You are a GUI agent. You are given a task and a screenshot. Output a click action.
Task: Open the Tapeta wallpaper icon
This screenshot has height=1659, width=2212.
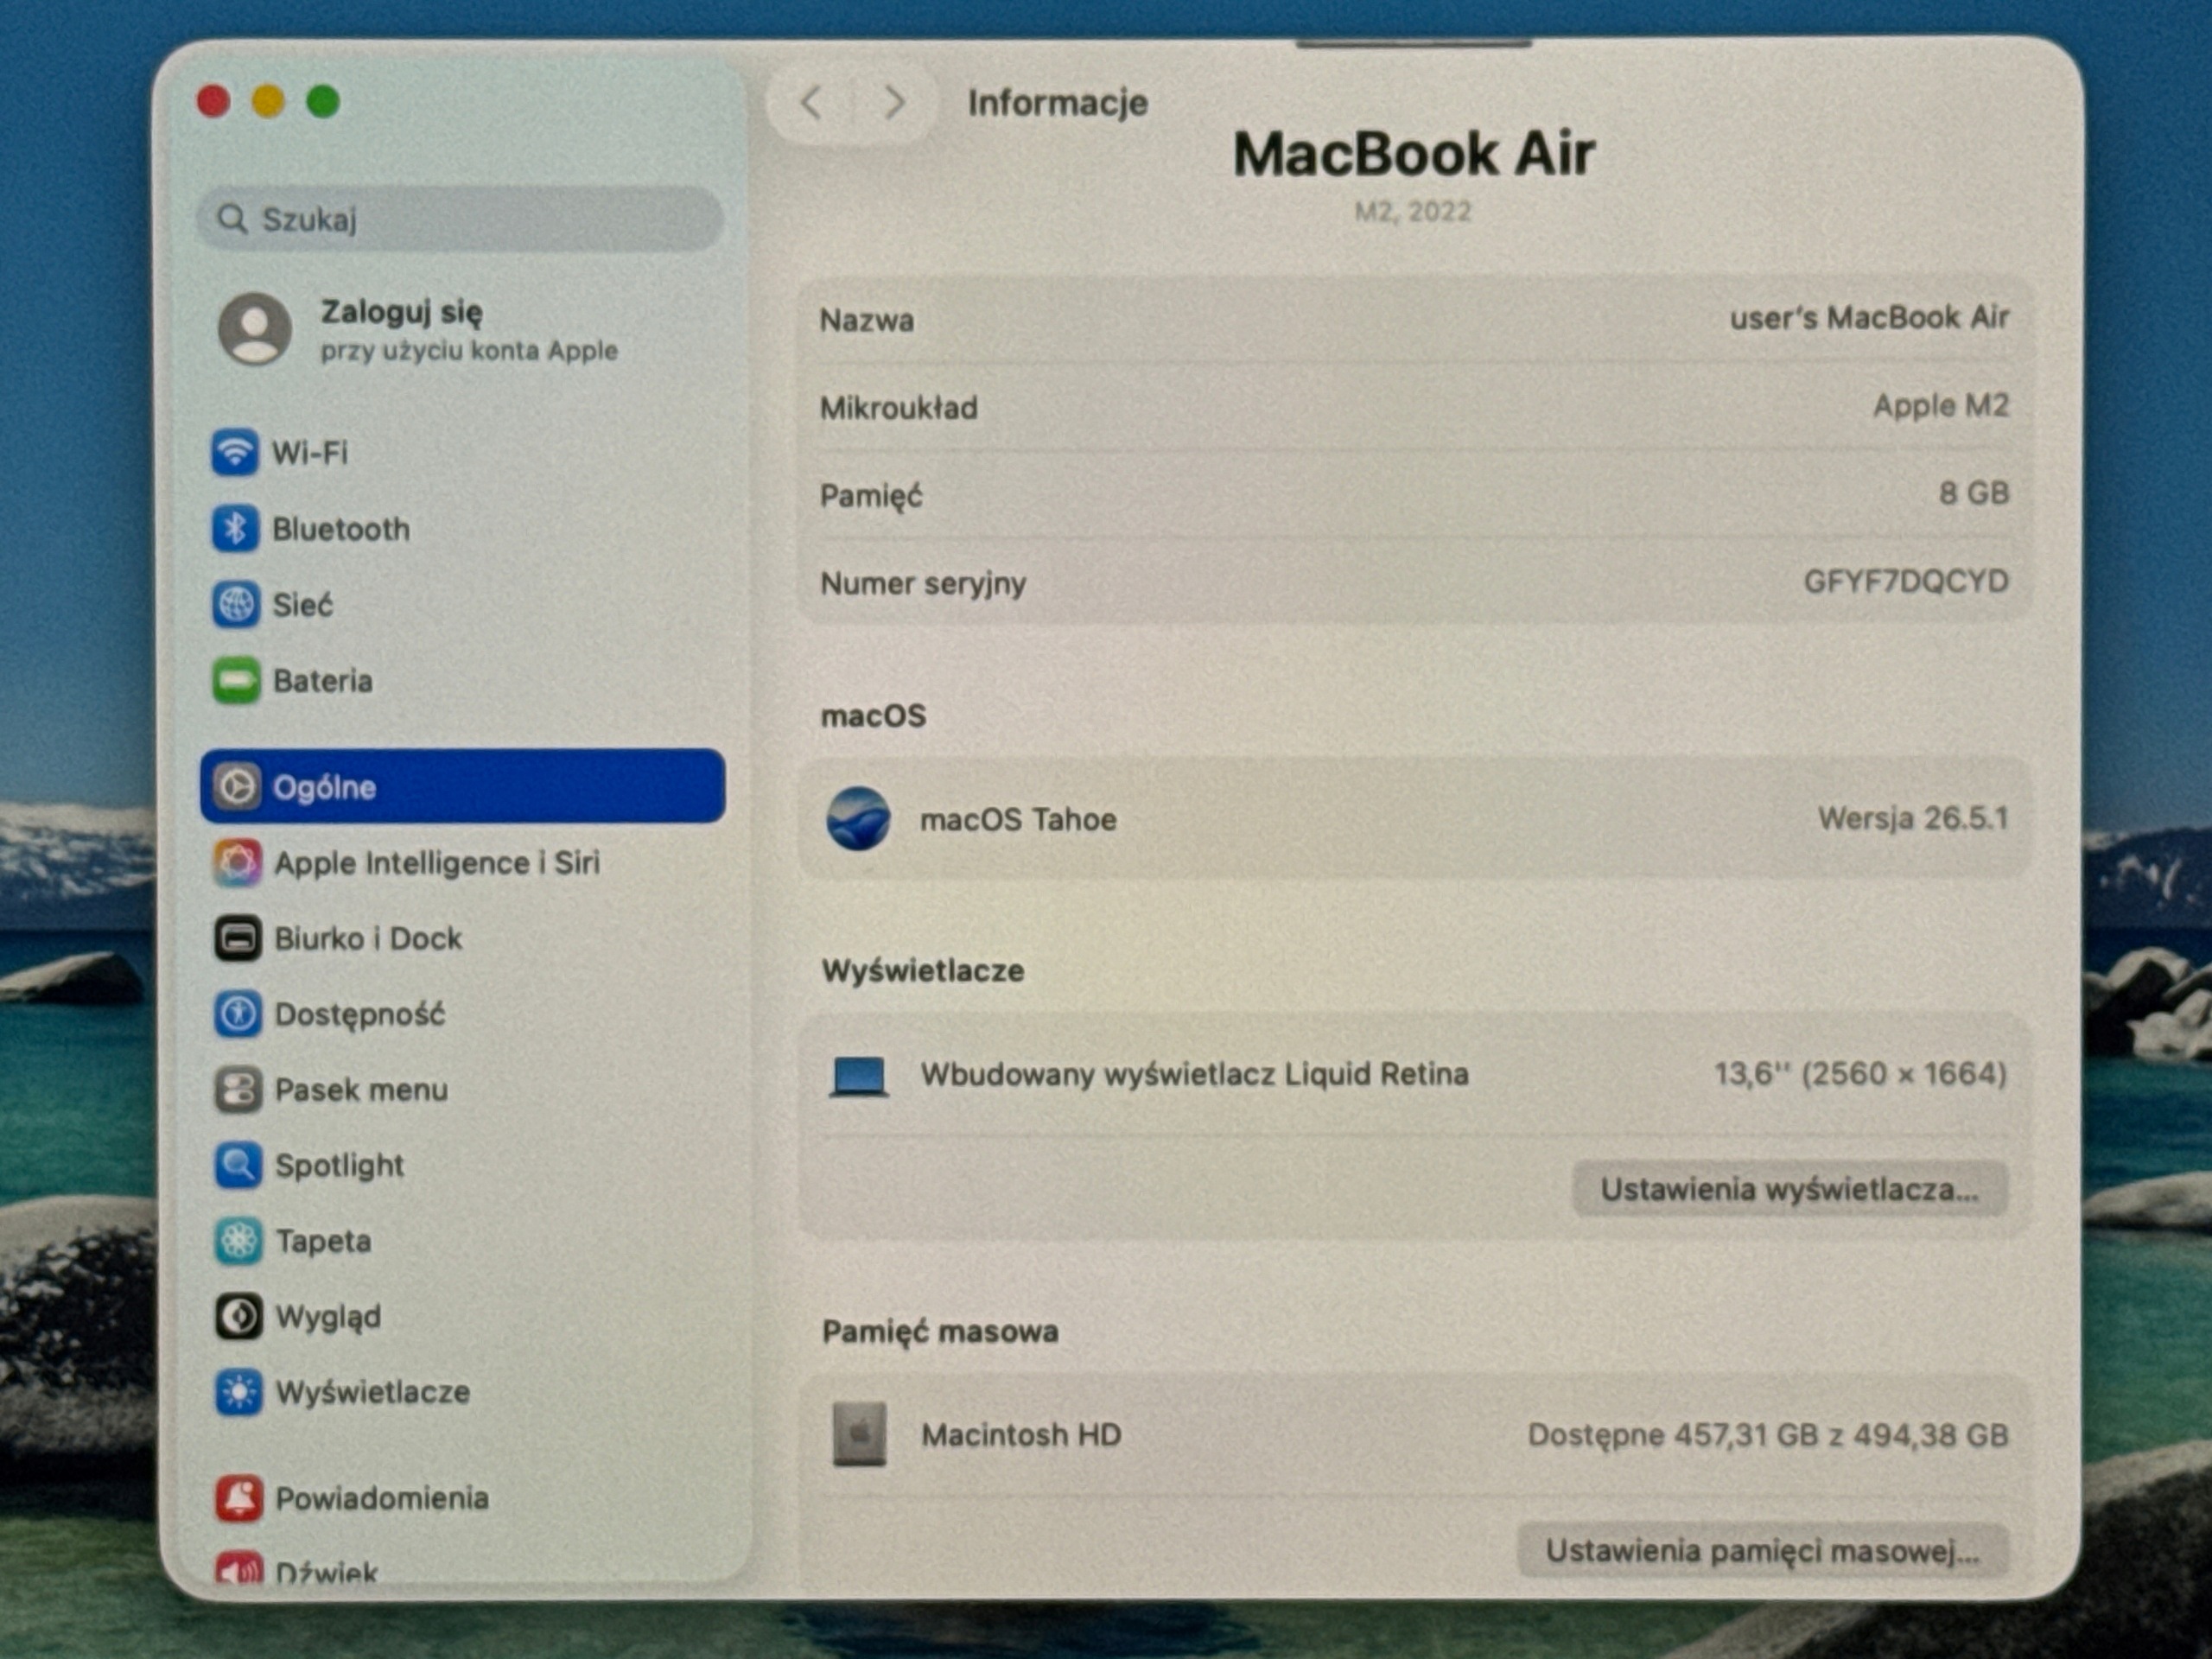239,1241
